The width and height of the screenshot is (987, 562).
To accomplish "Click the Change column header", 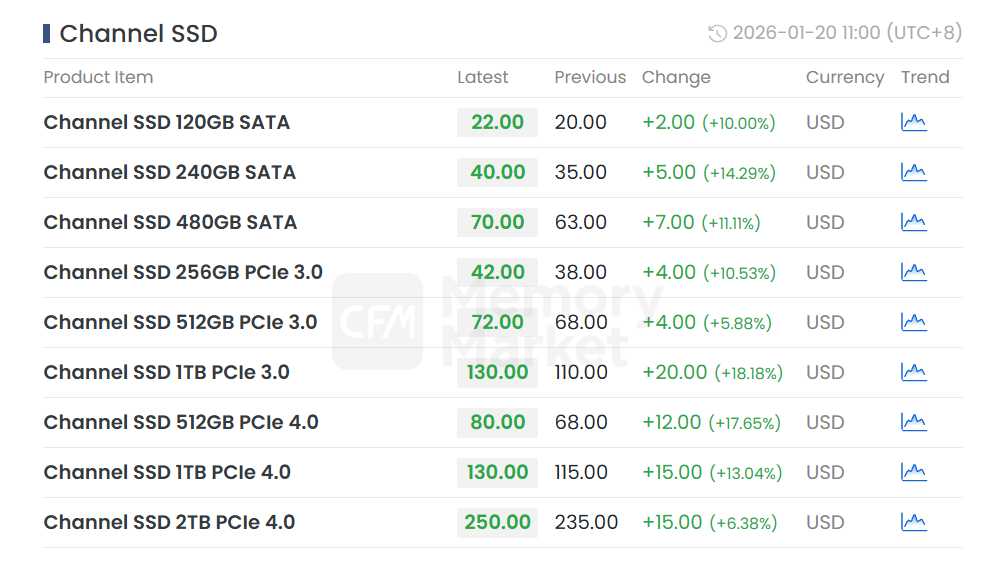I will coord(676,77).
